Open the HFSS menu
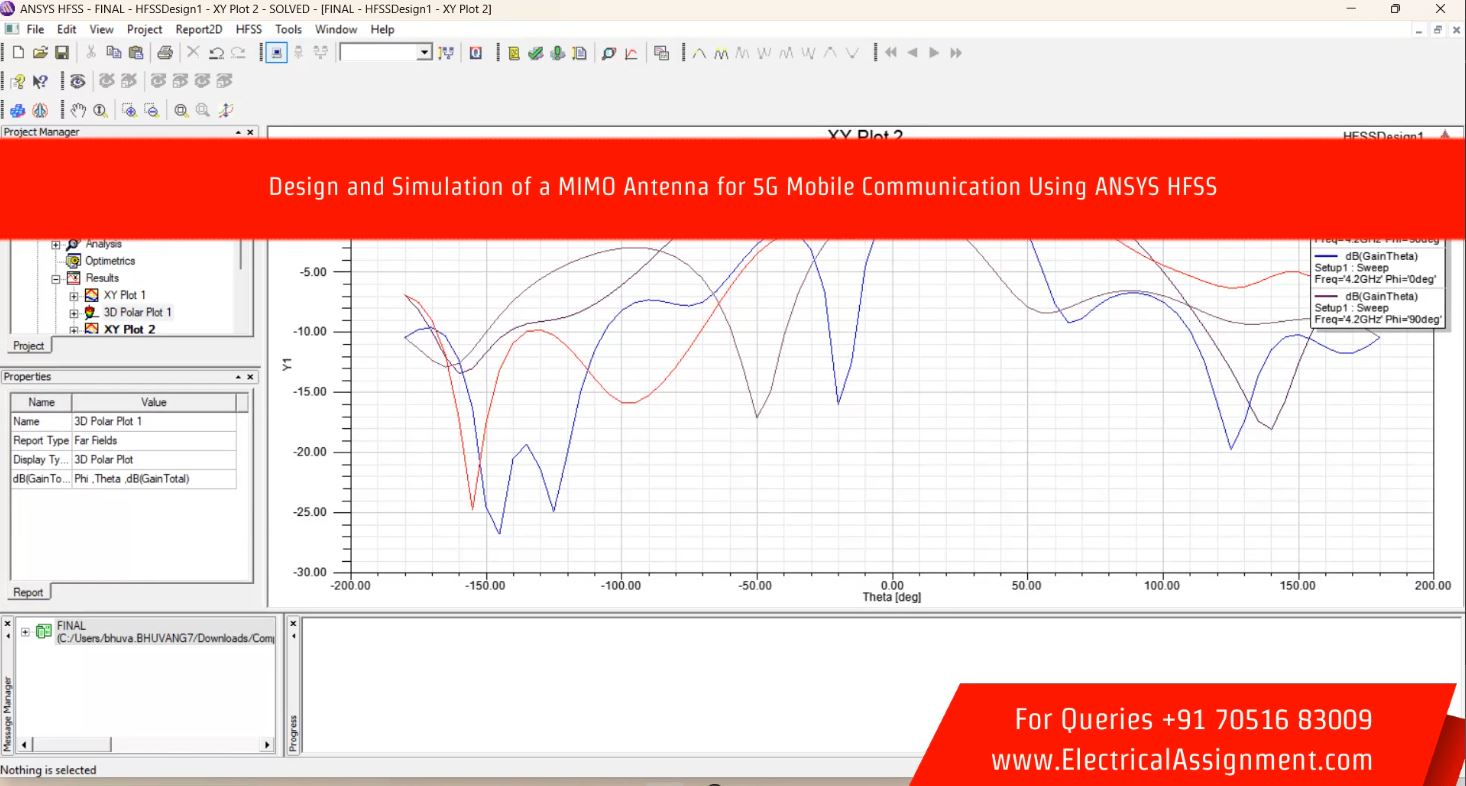 (248, 30)
